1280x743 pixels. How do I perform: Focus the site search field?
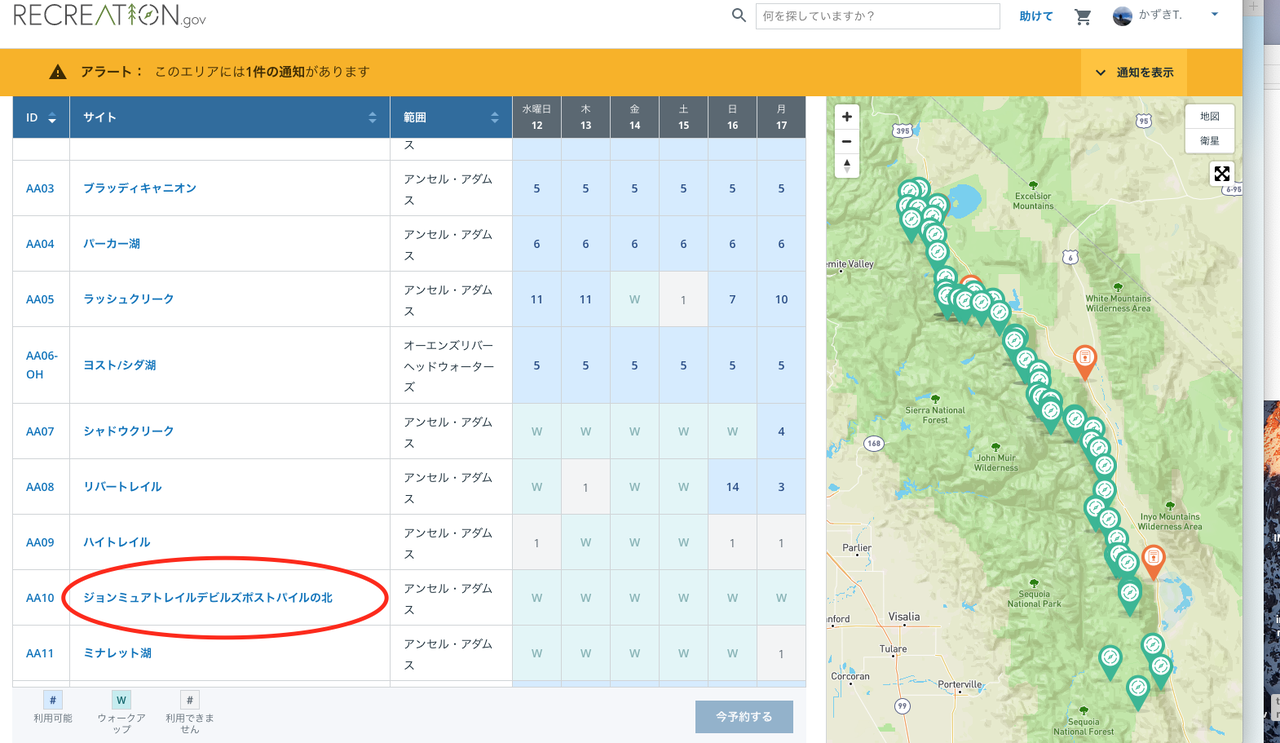point(877,16)
